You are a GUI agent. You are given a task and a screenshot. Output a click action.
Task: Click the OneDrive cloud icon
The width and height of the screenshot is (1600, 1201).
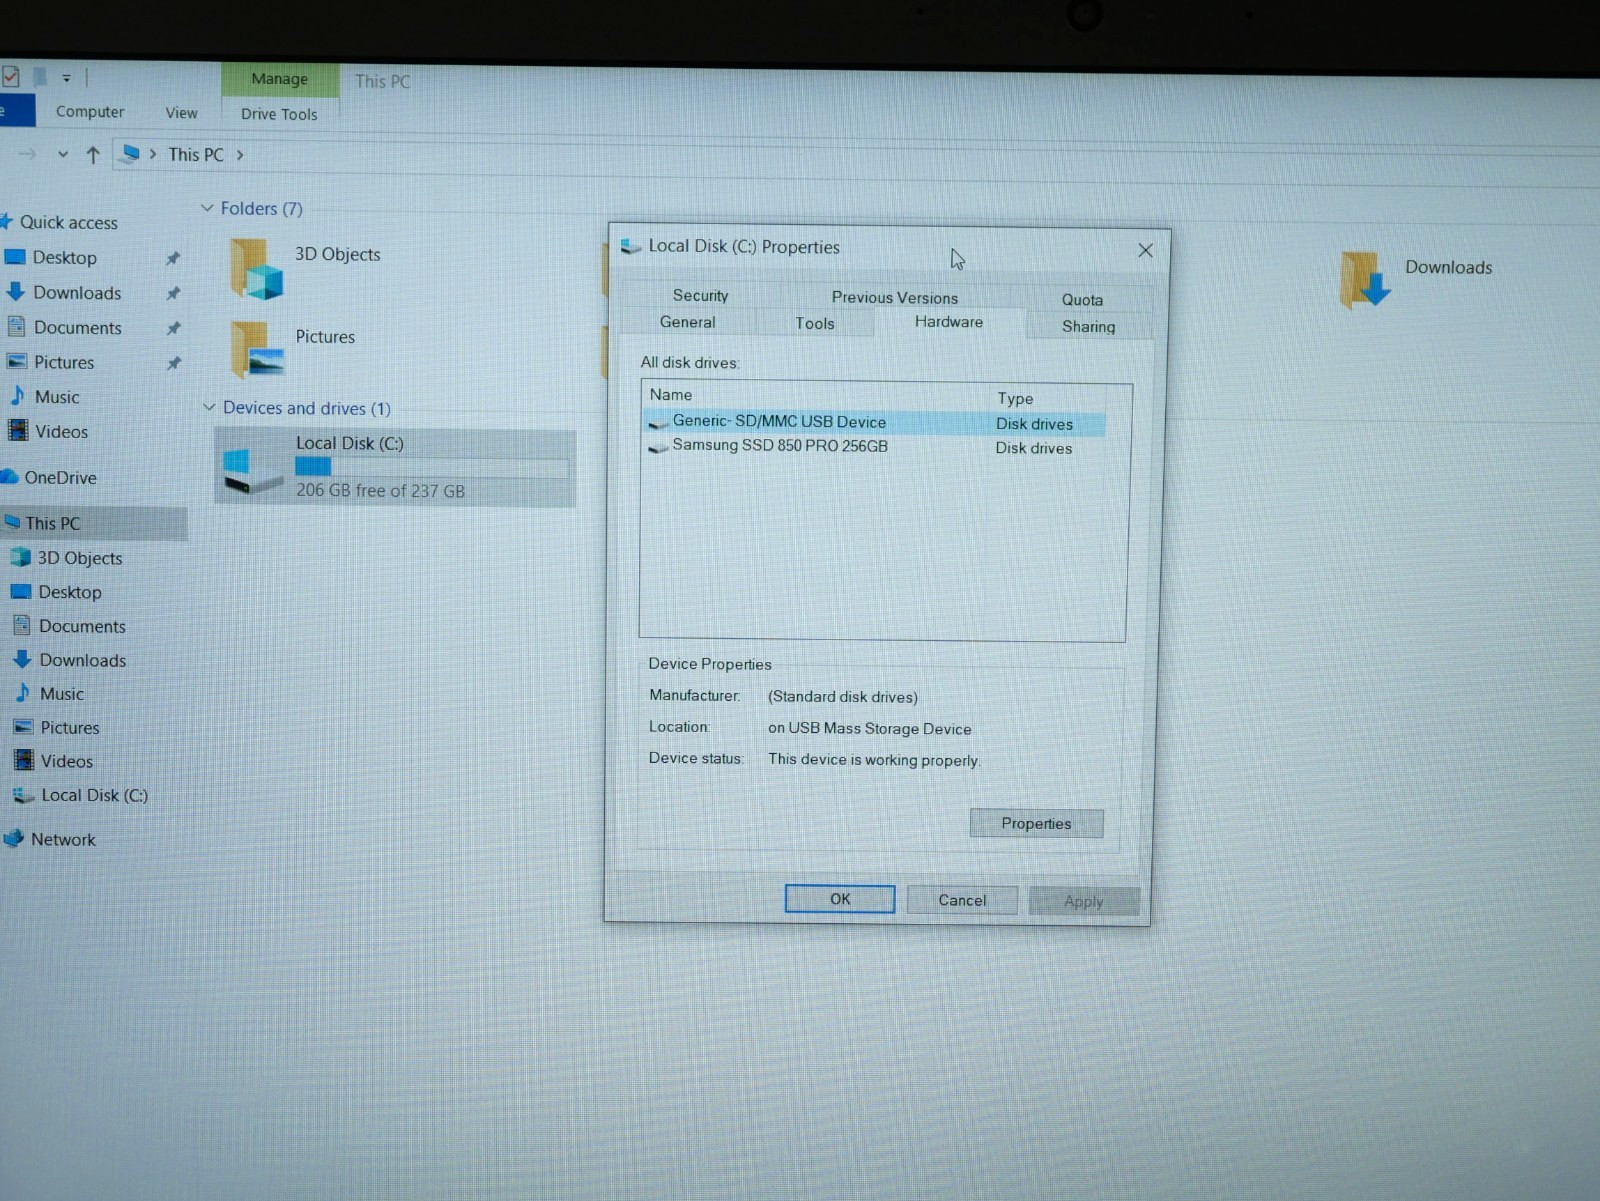(10, 477)
